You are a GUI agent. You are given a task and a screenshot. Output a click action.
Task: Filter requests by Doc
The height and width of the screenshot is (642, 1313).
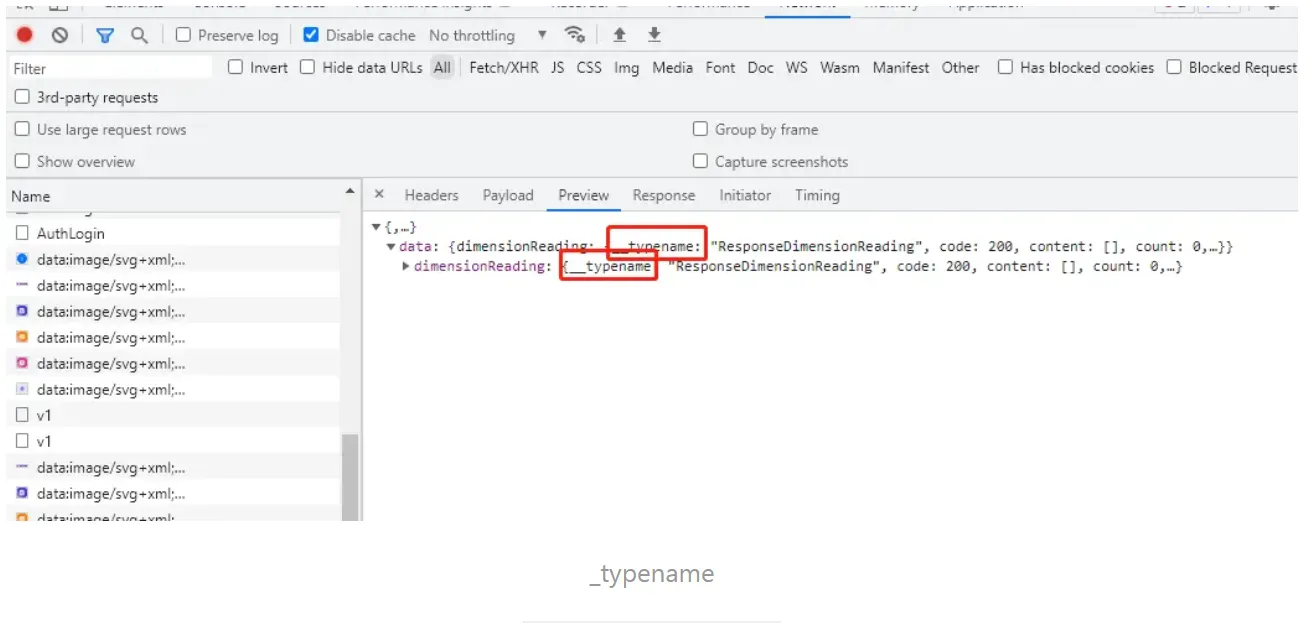pyautogui.click(x=760, y=67)
